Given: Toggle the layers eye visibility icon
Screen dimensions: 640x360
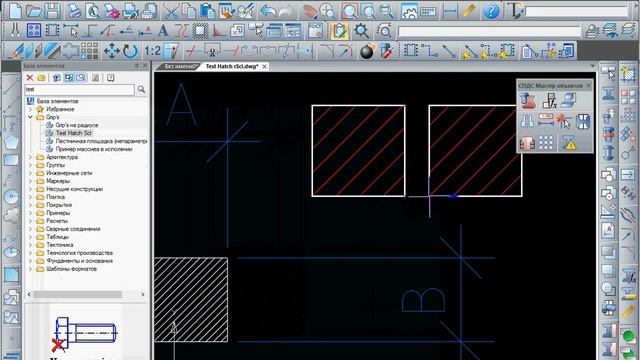Looking at the screenshot, I should 610,31.
